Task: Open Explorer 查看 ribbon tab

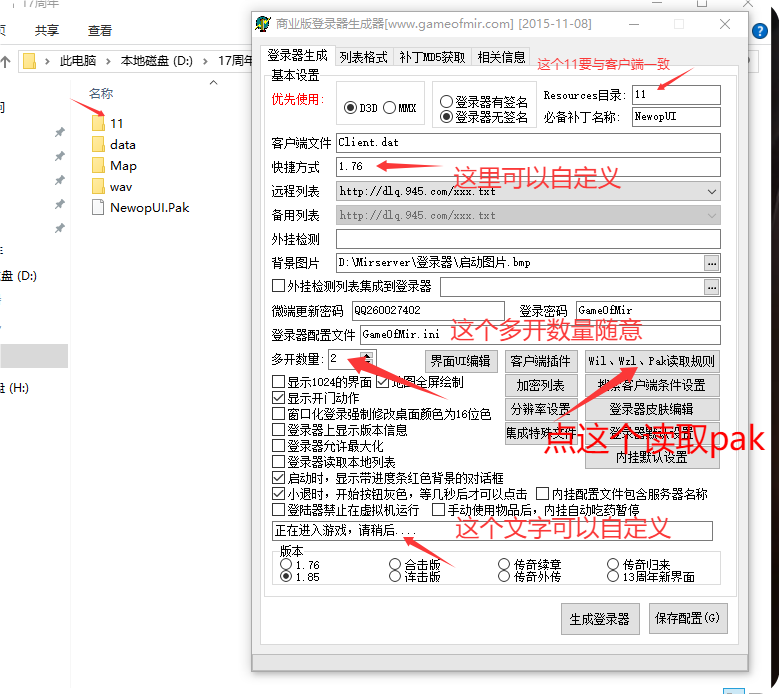Action: (x=100, y=31)
